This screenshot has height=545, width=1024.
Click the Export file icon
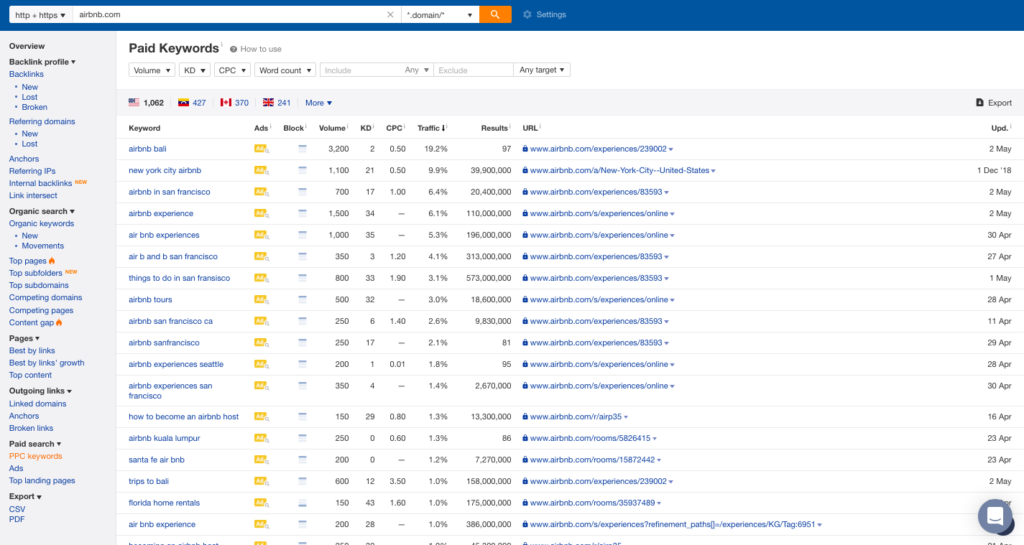click(980, 102)
